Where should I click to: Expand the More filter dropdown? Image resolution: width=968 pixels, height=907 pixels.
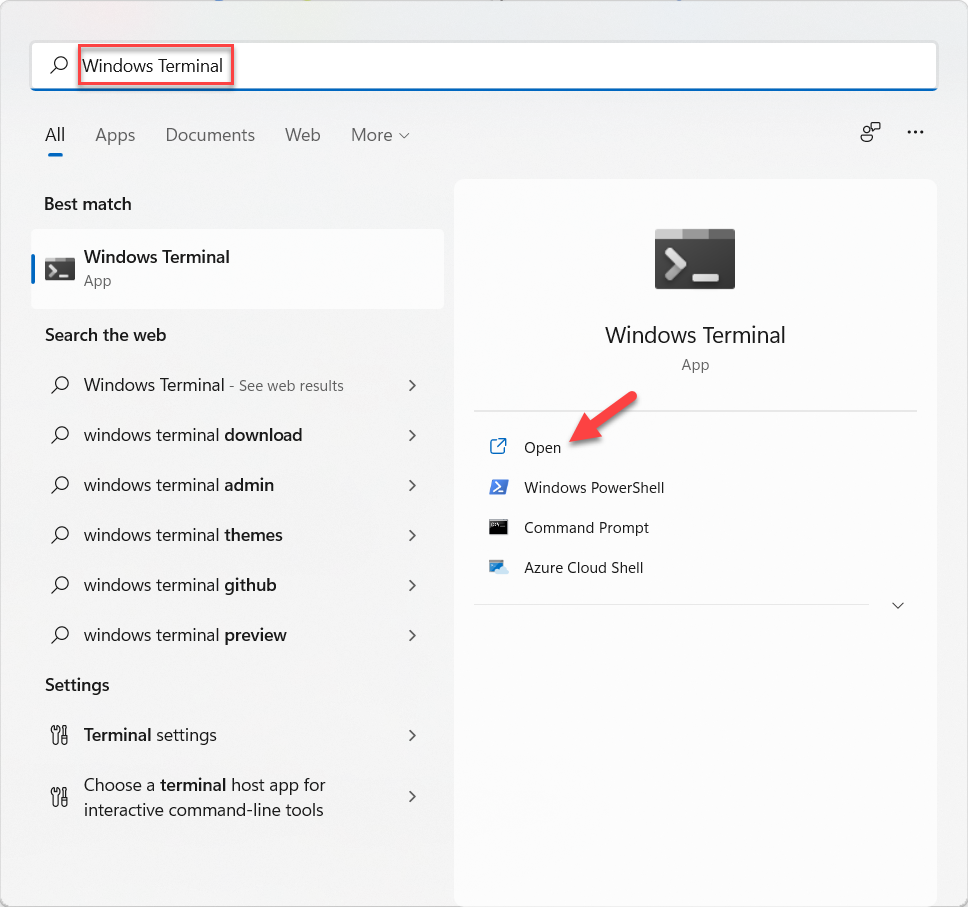click(380, 135)
